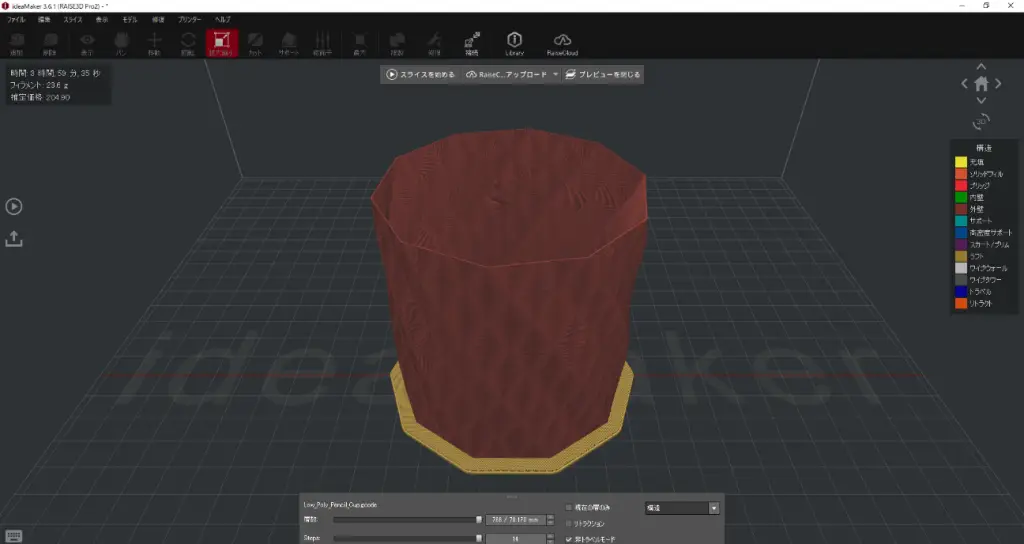Image resolution: width=1024 pixels, height=544 pixels.
Task: Open the Library icon in toolbar
Action: pyautogui.click(x=514, y=42)
